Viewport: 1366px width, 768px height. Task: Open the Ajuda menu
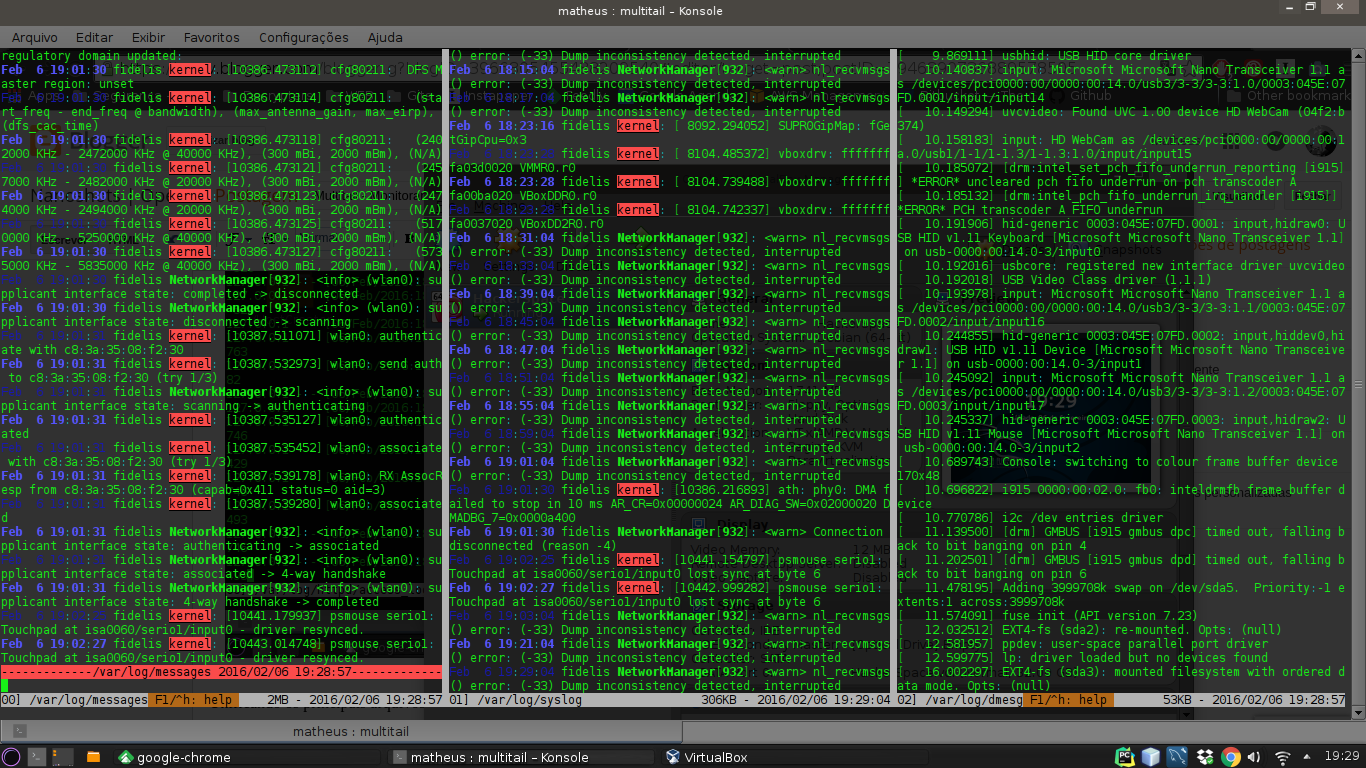(385, 38)
